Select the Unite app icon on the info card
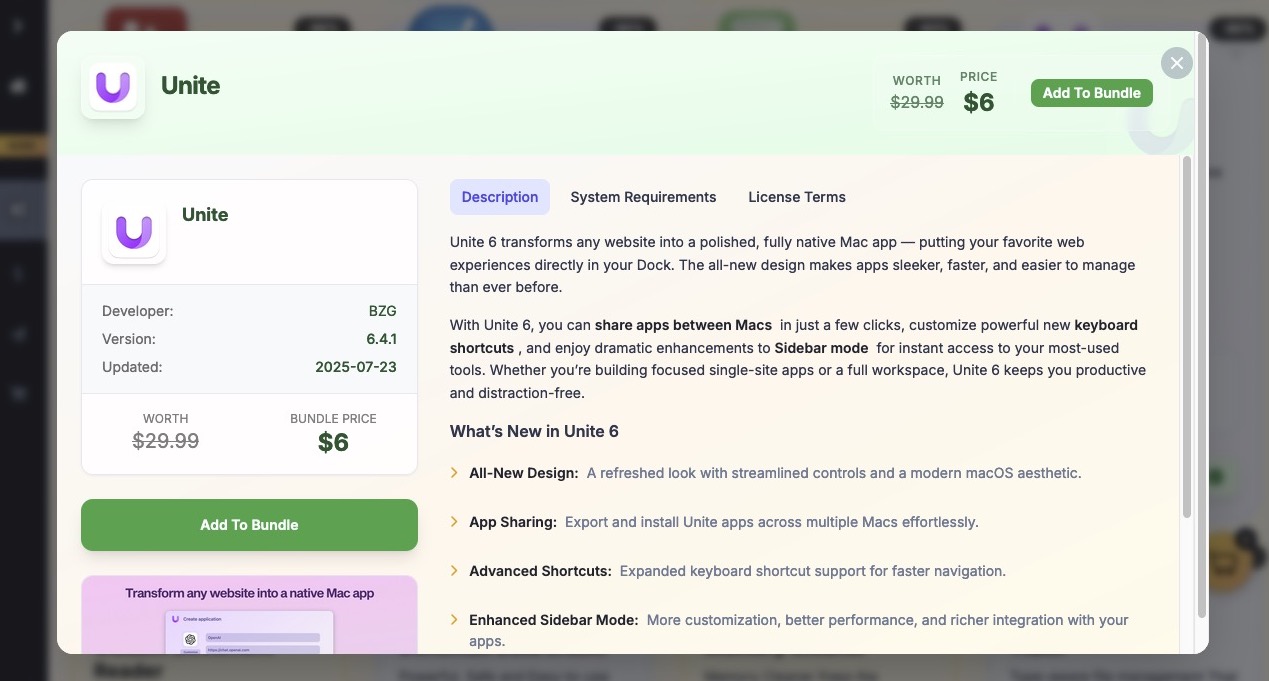Image resolution: width=1269 pixels, height=681 pixels. pos(133,231)
